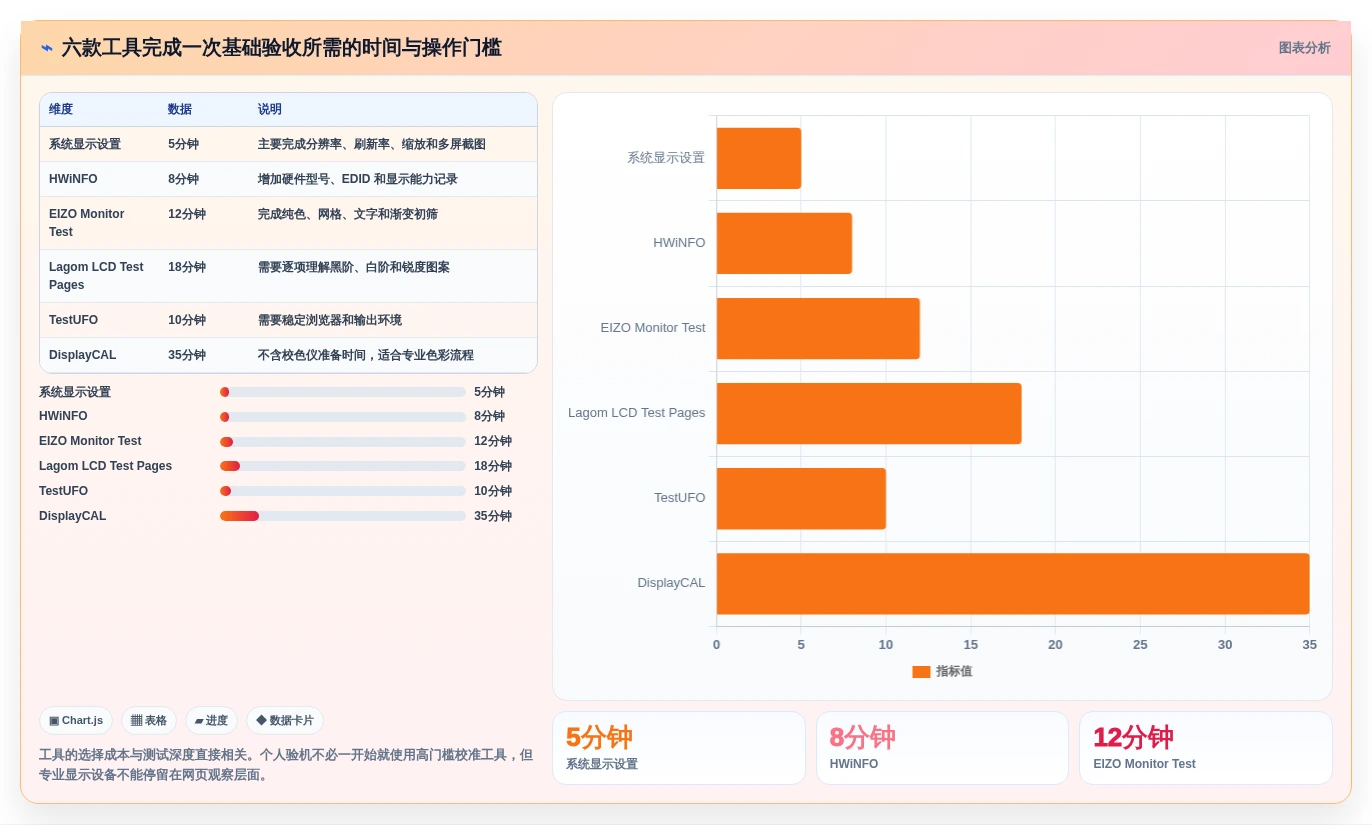Click the page title 六款工具完成一次基础验收所需的时间与操作门槛
The image size is (1372, 825).
tap(282, 48)
